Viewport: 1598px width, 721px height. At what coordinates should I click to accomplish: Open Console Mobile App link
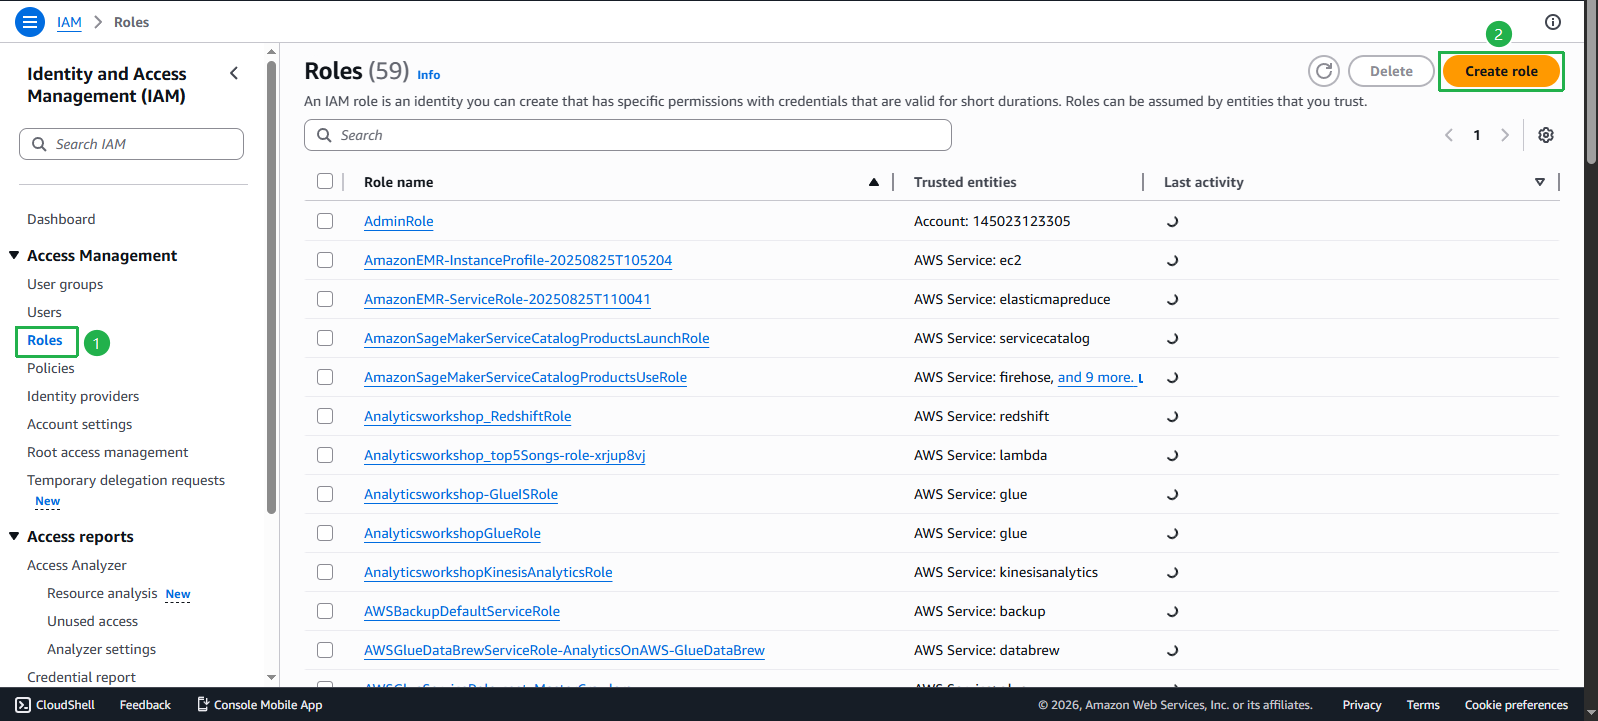[260, 705]
